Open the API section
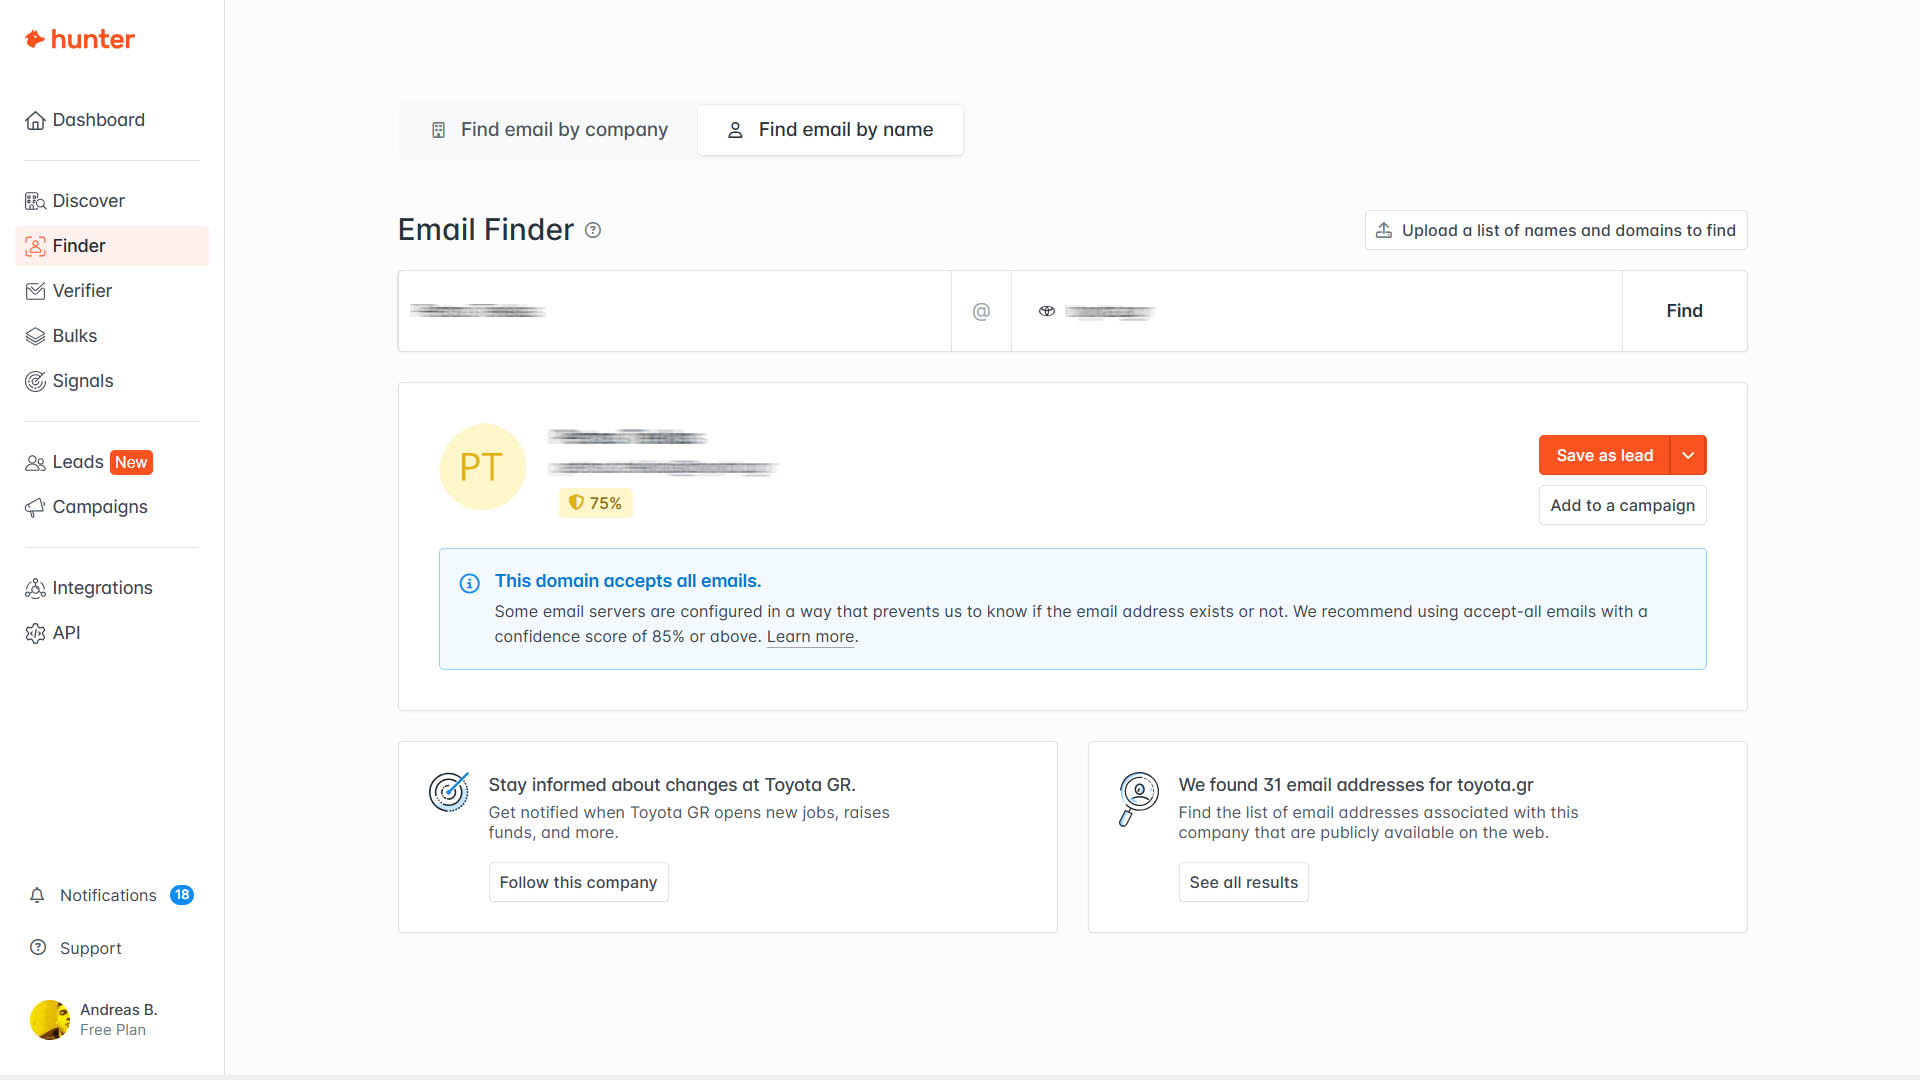 pyautogui.click(x=66, y=633)
